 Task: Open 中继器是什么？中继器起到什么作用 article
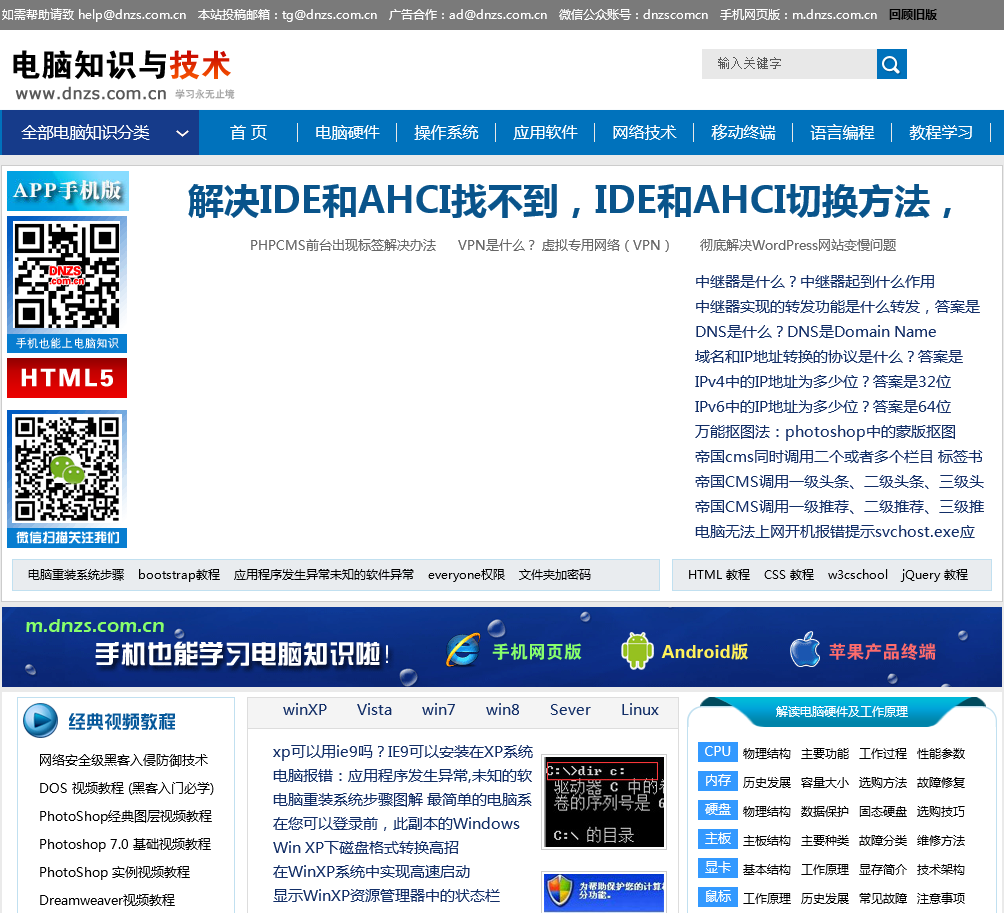(814, 282)
